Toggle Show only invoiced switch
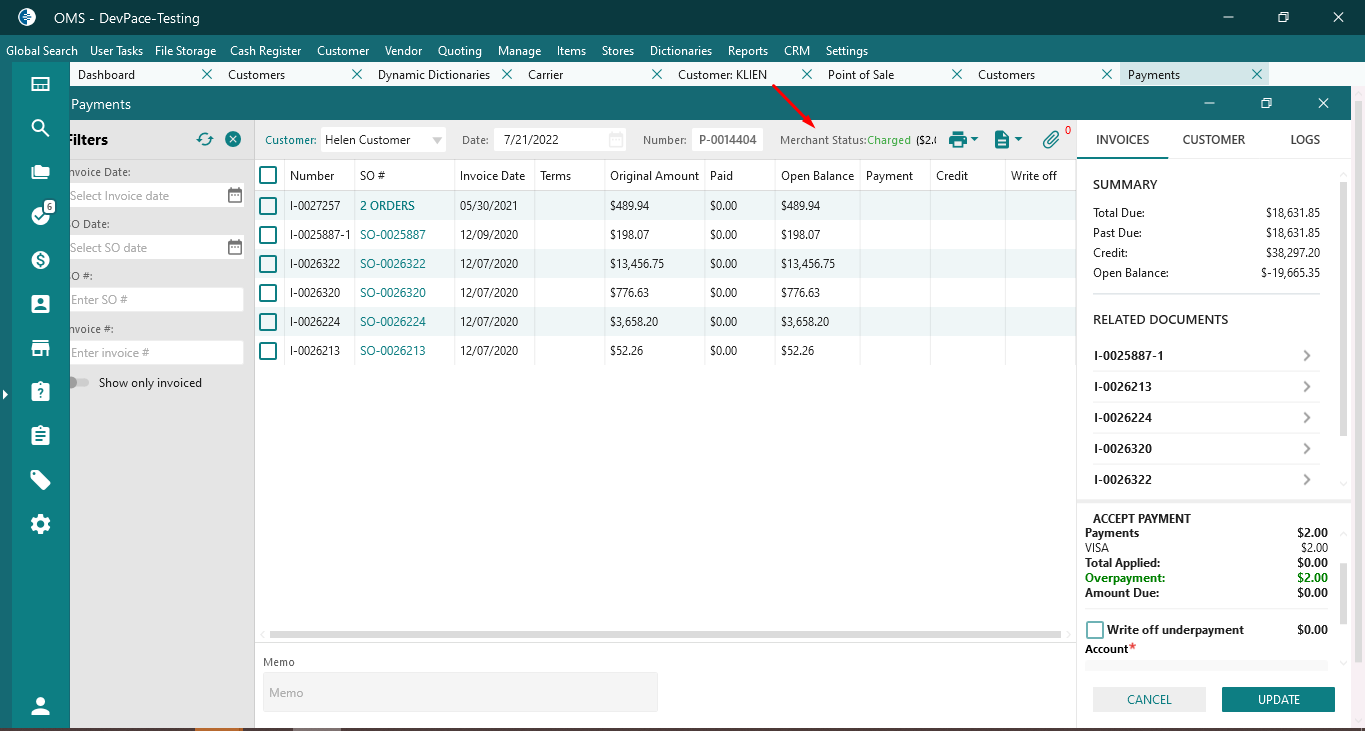 pos(78,383)
